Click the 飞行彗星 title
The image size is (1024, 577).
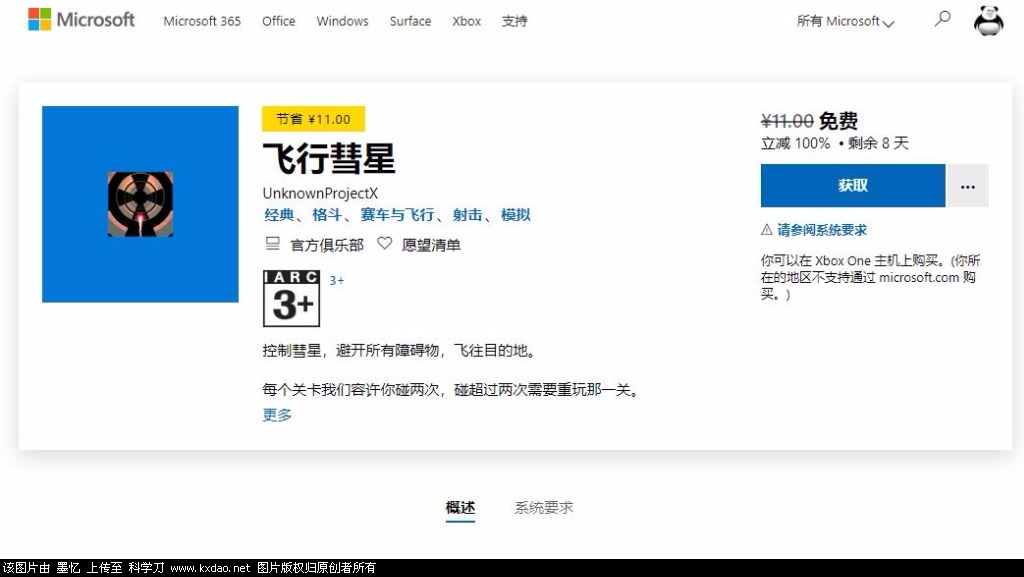point(329,159)
